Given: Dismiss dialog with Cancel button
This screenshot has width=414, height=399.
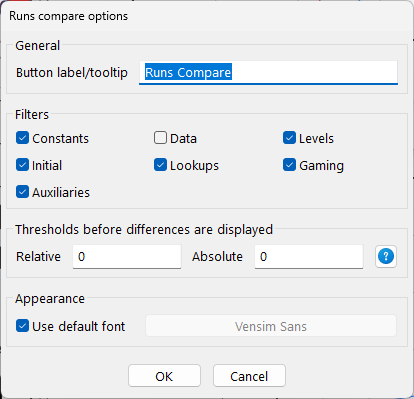Looking at the screenshot, I should 249,376.
